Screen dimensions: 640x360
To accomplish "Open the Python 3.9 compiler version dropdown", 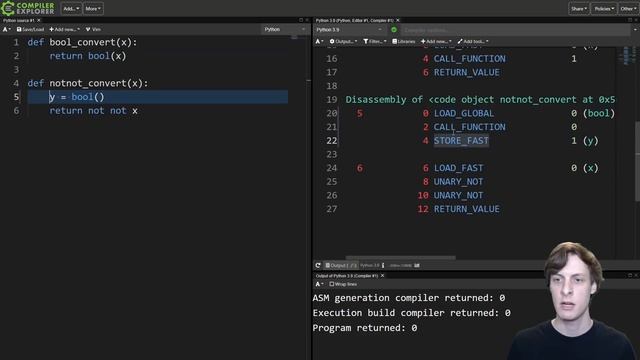I will tap(349, 30).
